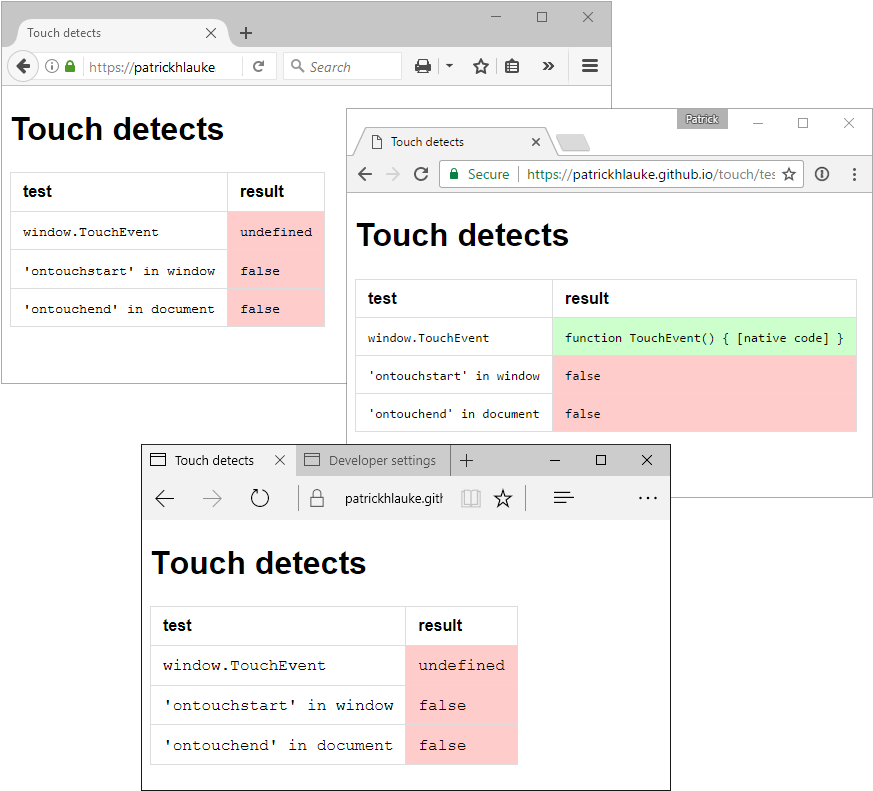Open Edge Hub icon

(563, 498)
